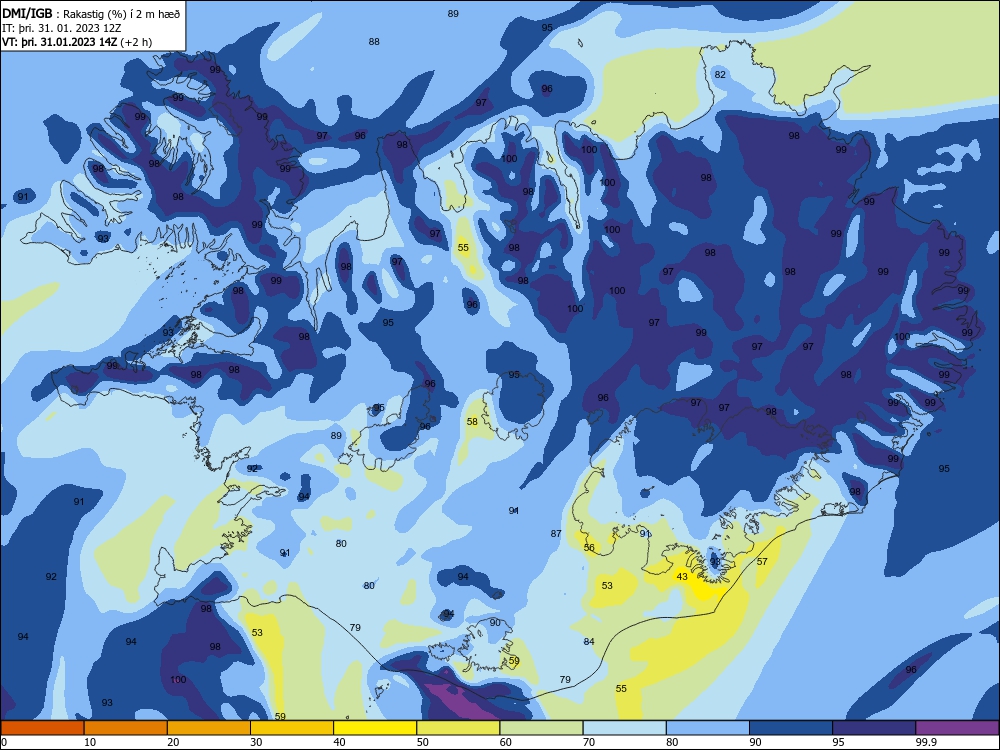Click the bright yellow 40–50 legend swatch
The height and width of the screenshot is (750, 1000).
click(375, 728)
